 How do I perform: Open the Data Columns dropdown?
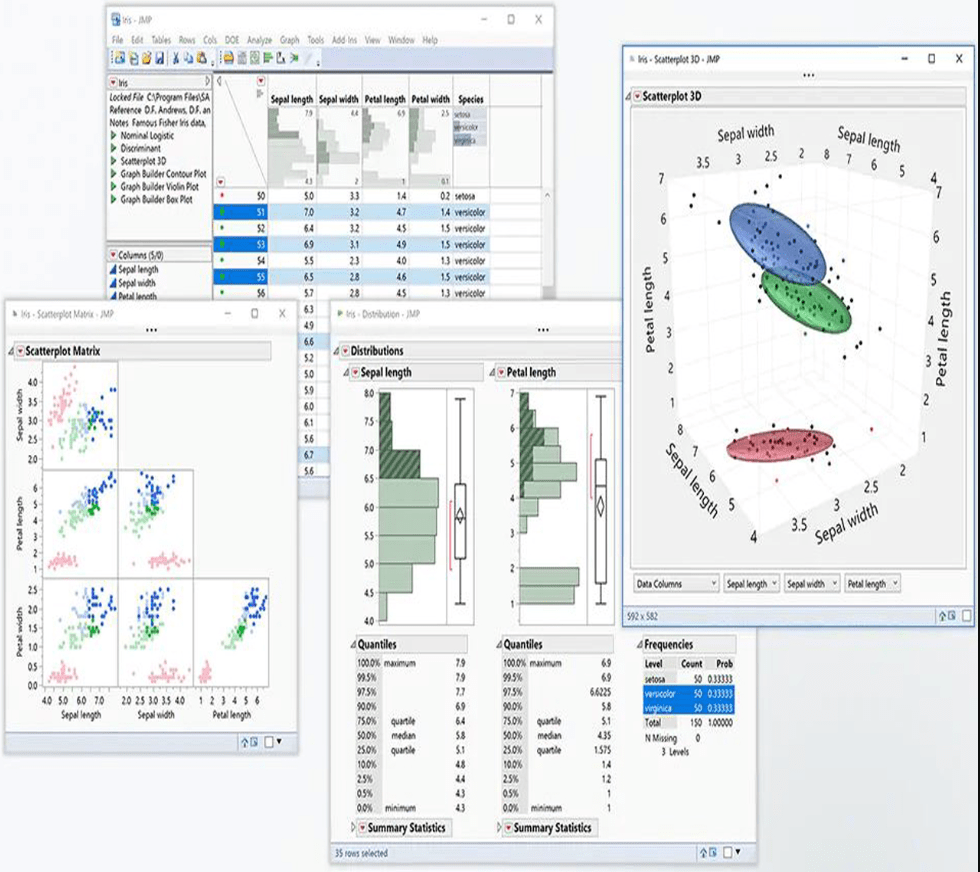click(676, 583)
